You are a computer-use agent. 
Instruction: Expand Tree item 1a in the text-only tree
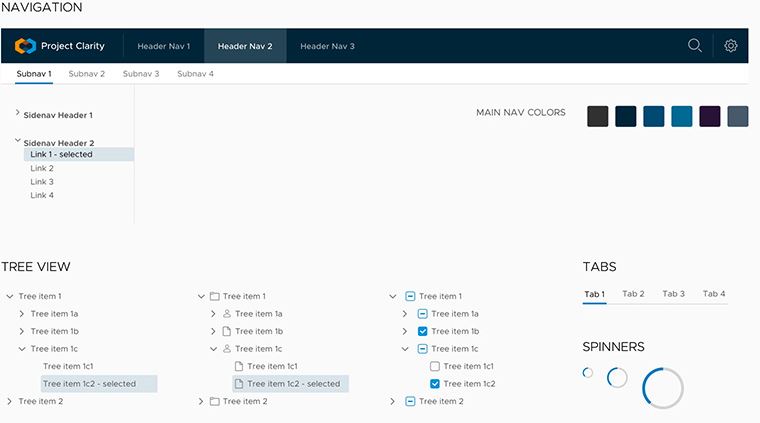(21, 313)
